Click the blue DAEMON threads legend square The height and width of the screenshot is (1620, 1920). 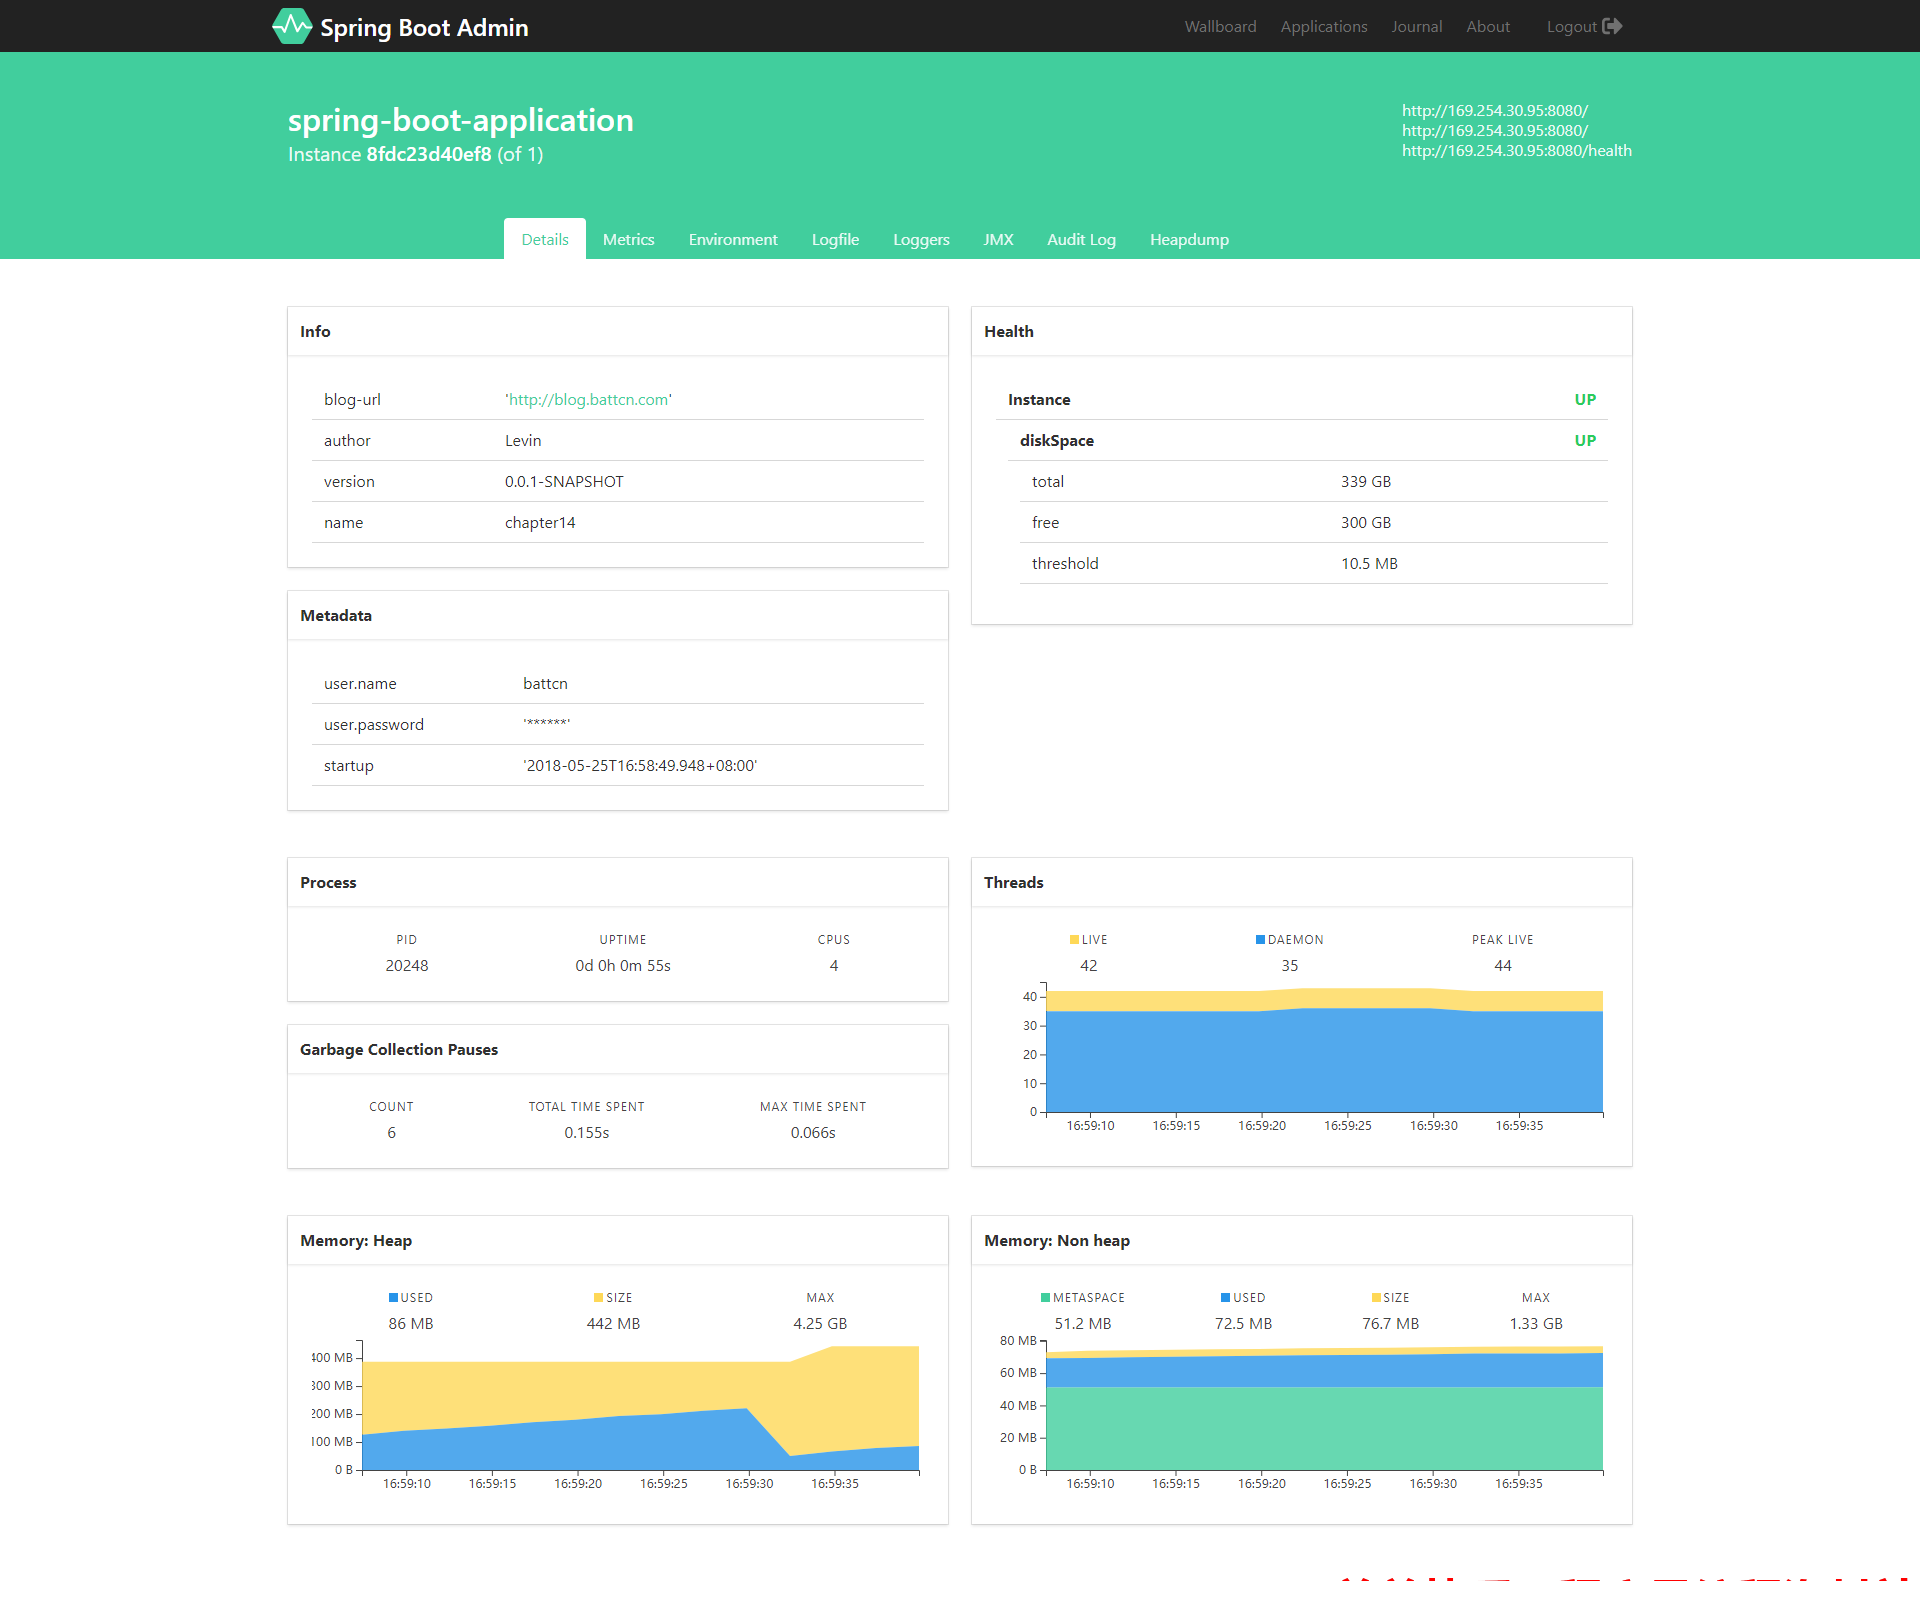[x=1260, y=940]
